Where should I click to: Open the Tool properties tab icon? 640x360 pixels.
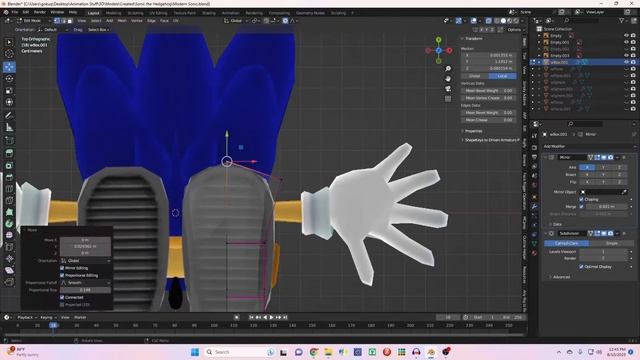point(534,136)
